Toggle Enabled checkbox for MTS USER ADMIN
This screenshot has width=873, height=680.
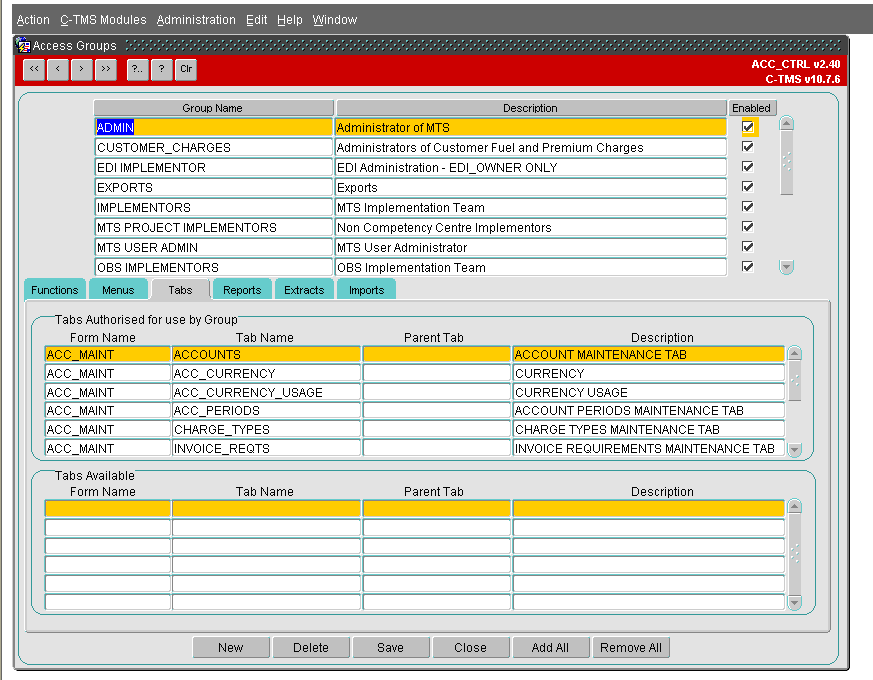pyautogui.click(x=748, y=247)
